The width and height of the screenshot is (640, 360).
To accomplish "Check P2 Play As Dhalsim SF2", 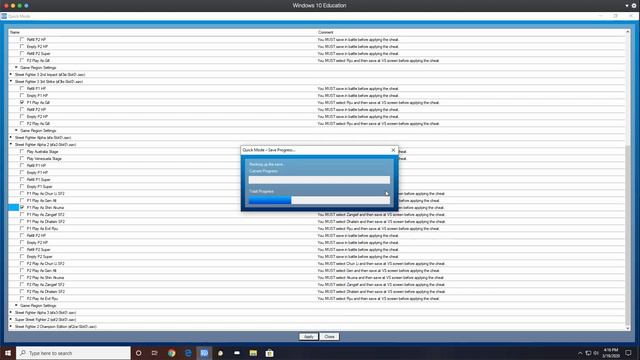I will point(22,291).
